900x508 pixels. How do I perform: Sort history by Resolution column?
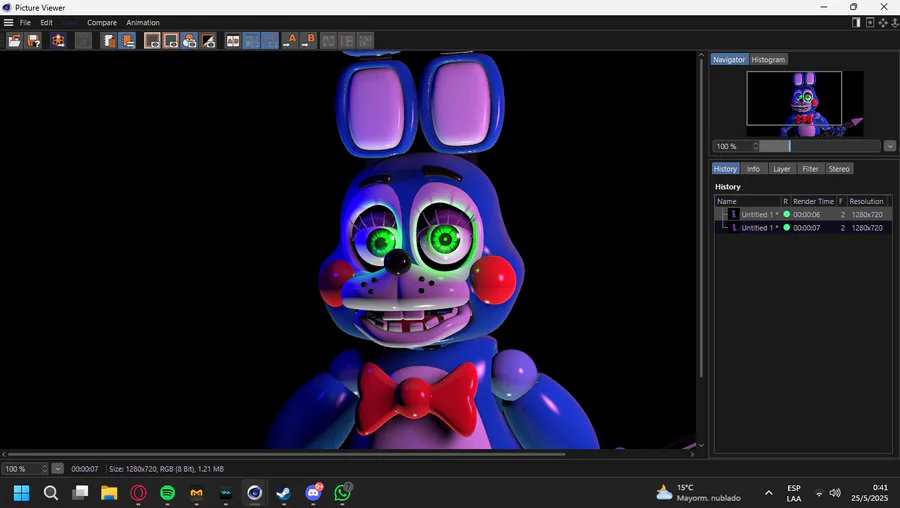867,201
